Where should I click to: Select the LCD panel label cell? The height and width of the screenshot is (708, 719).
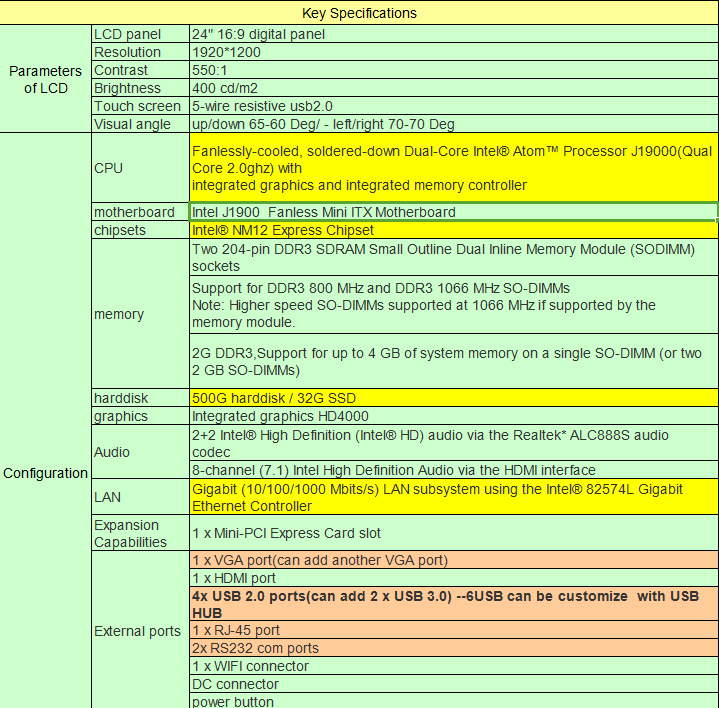(140, 34)
